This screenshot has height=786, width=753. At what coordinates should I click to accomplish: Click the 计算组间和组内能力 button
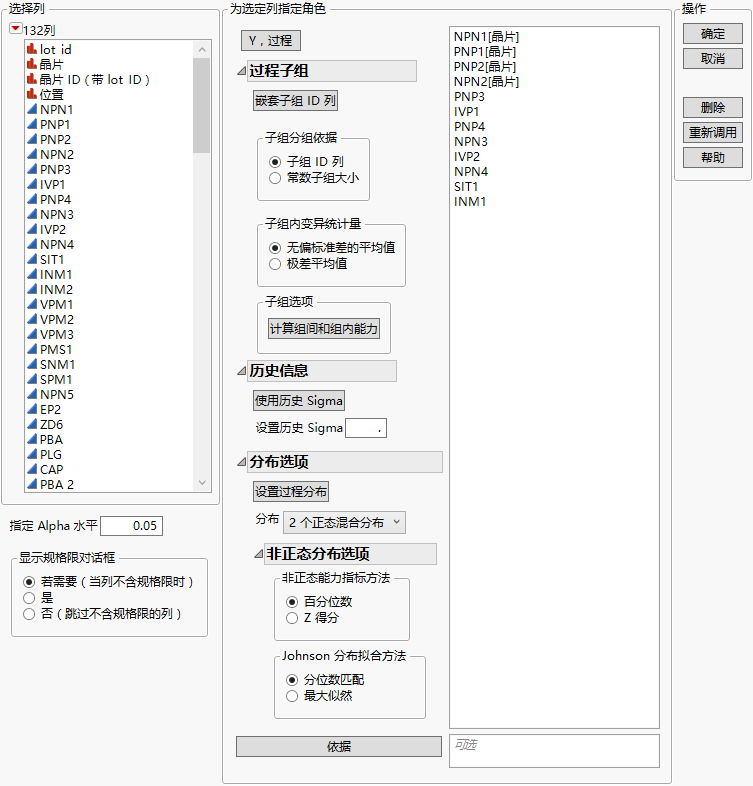[x=324, y=329]
